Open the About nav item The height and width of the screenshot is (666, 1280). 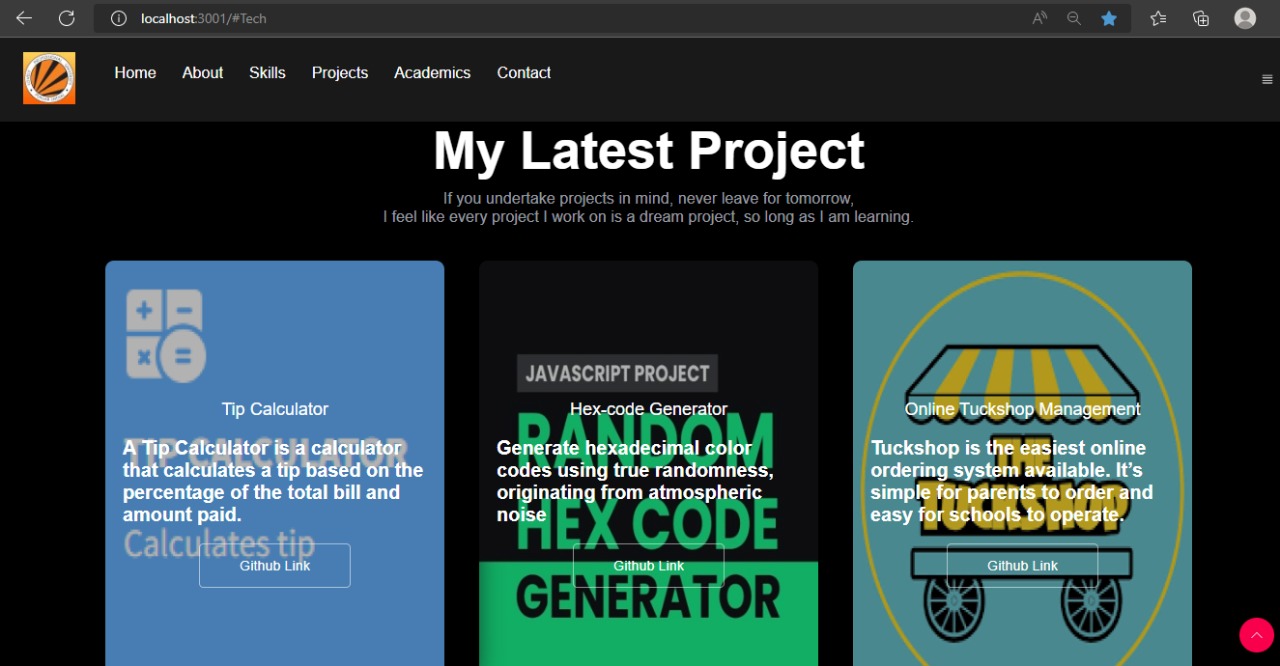point(202,73)
